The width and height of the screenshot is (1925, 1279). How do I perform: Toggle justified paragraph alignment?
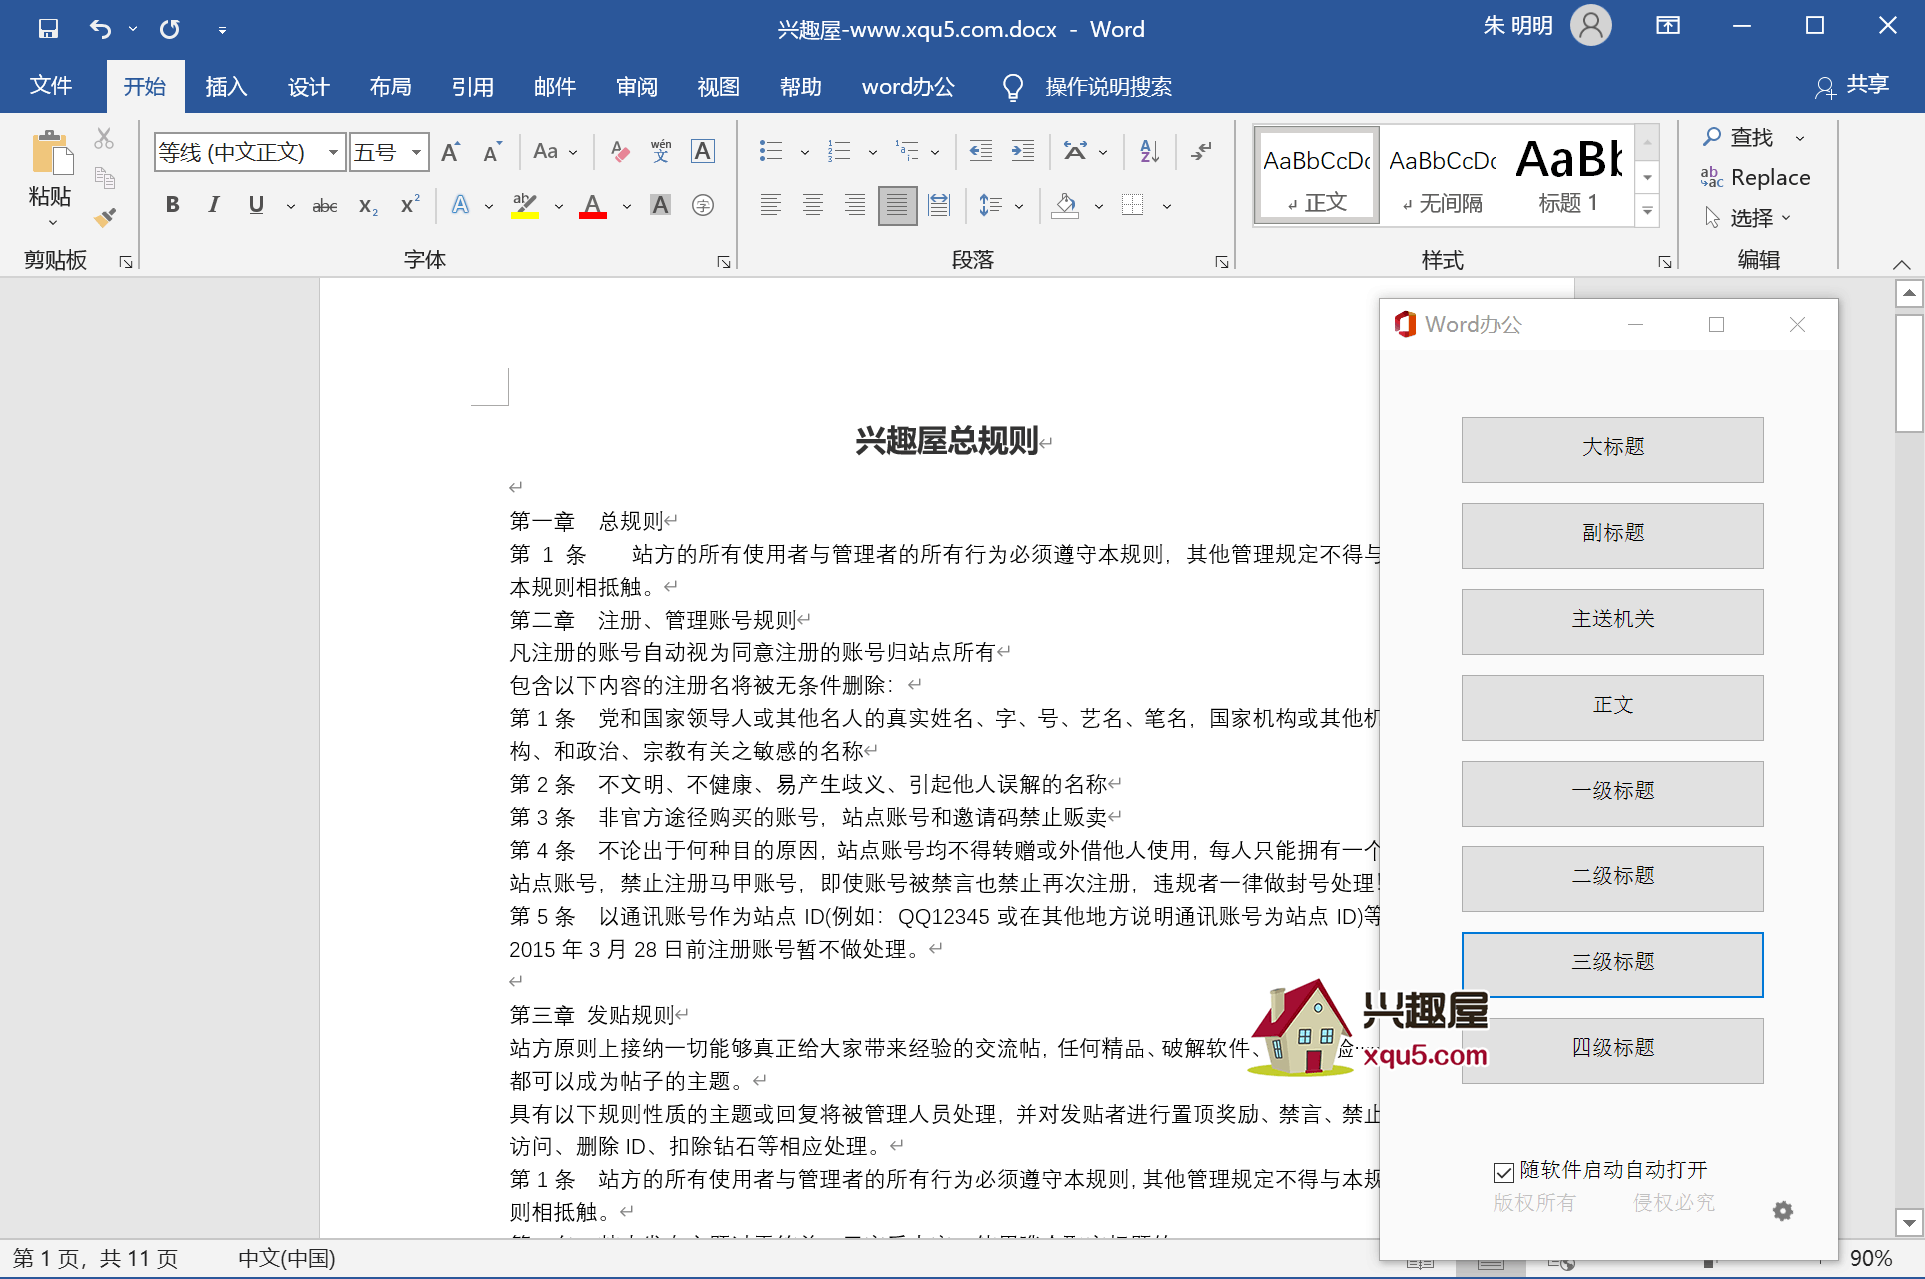coord(897,206)
